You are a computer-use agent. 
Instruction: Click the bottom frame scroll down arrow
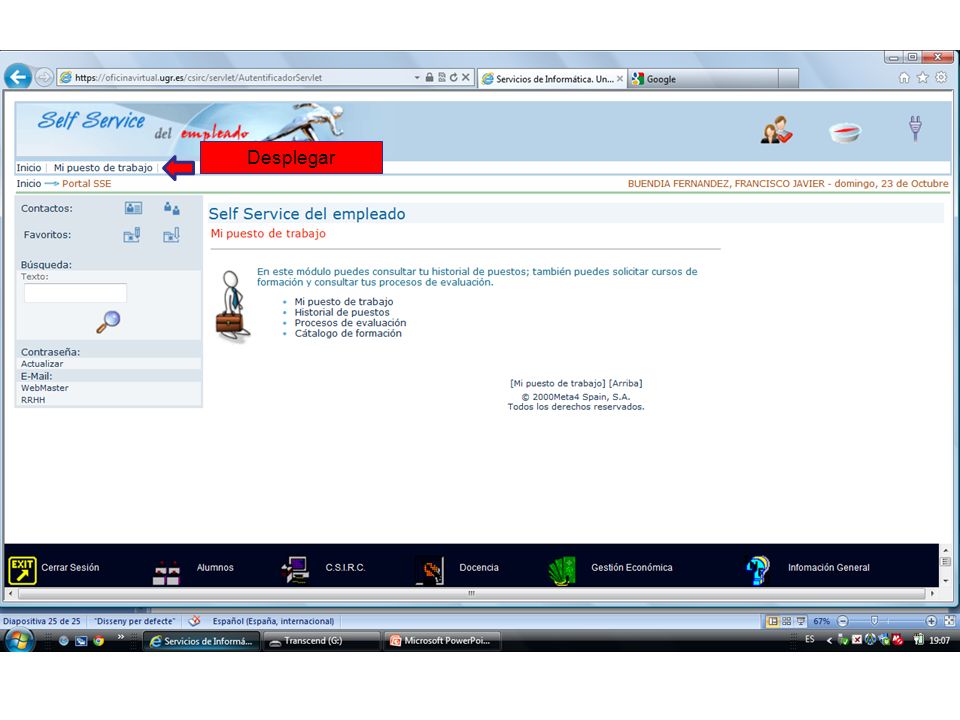945,581
